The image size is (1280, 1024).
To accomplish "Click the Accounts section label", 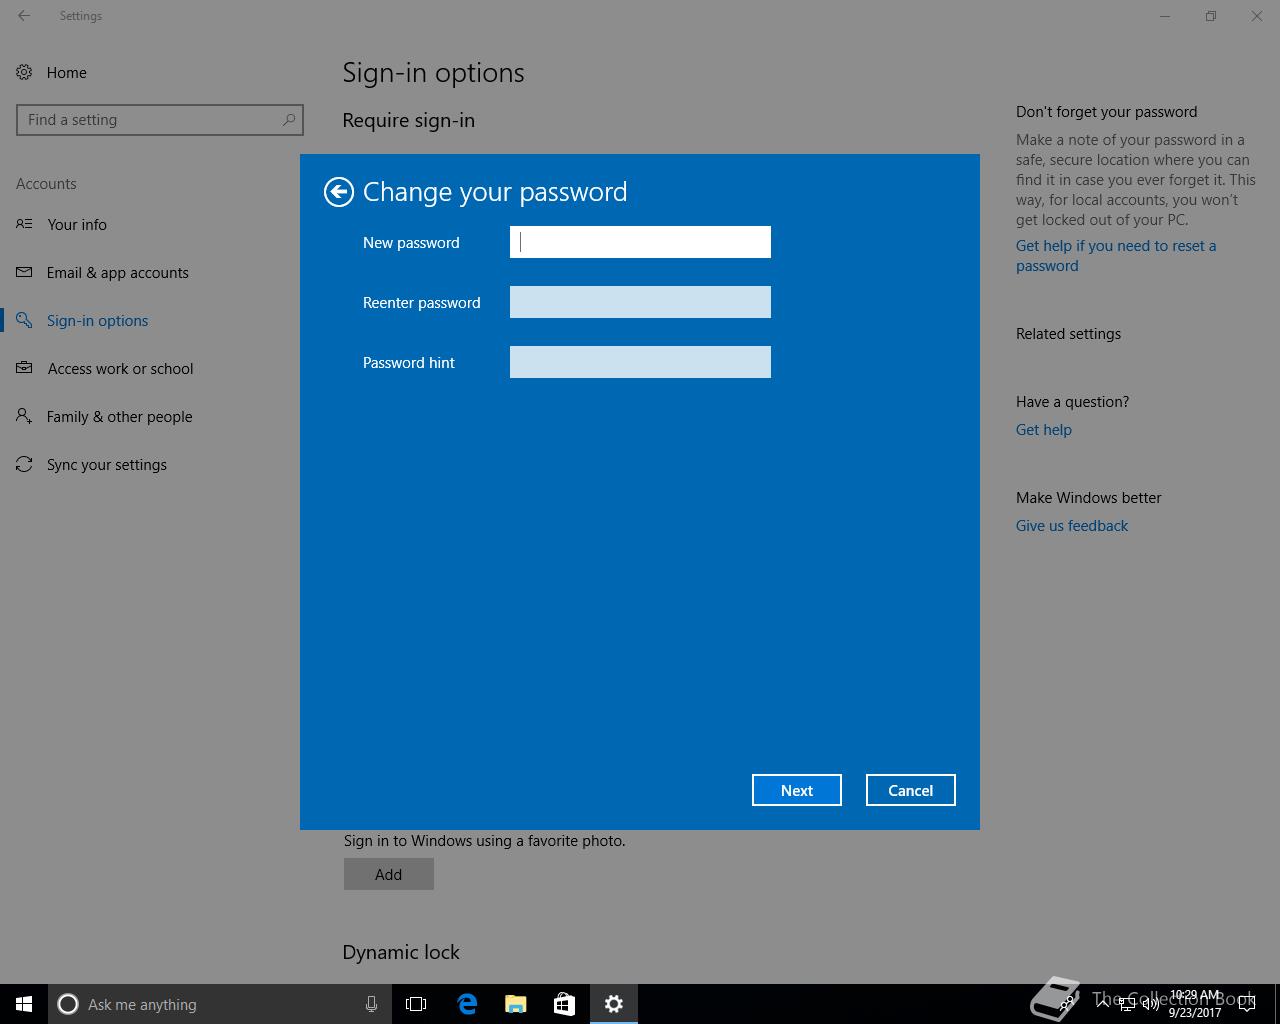I will tap(46, 184).
